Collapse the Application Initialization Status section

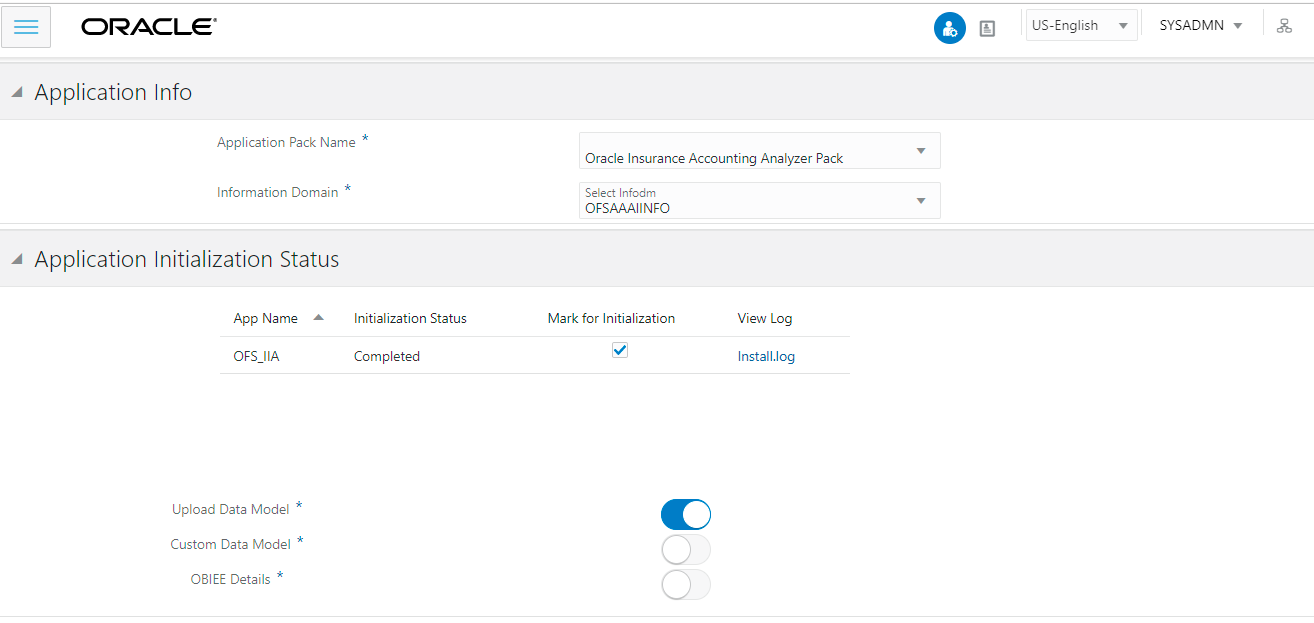(x=16, y=259)
